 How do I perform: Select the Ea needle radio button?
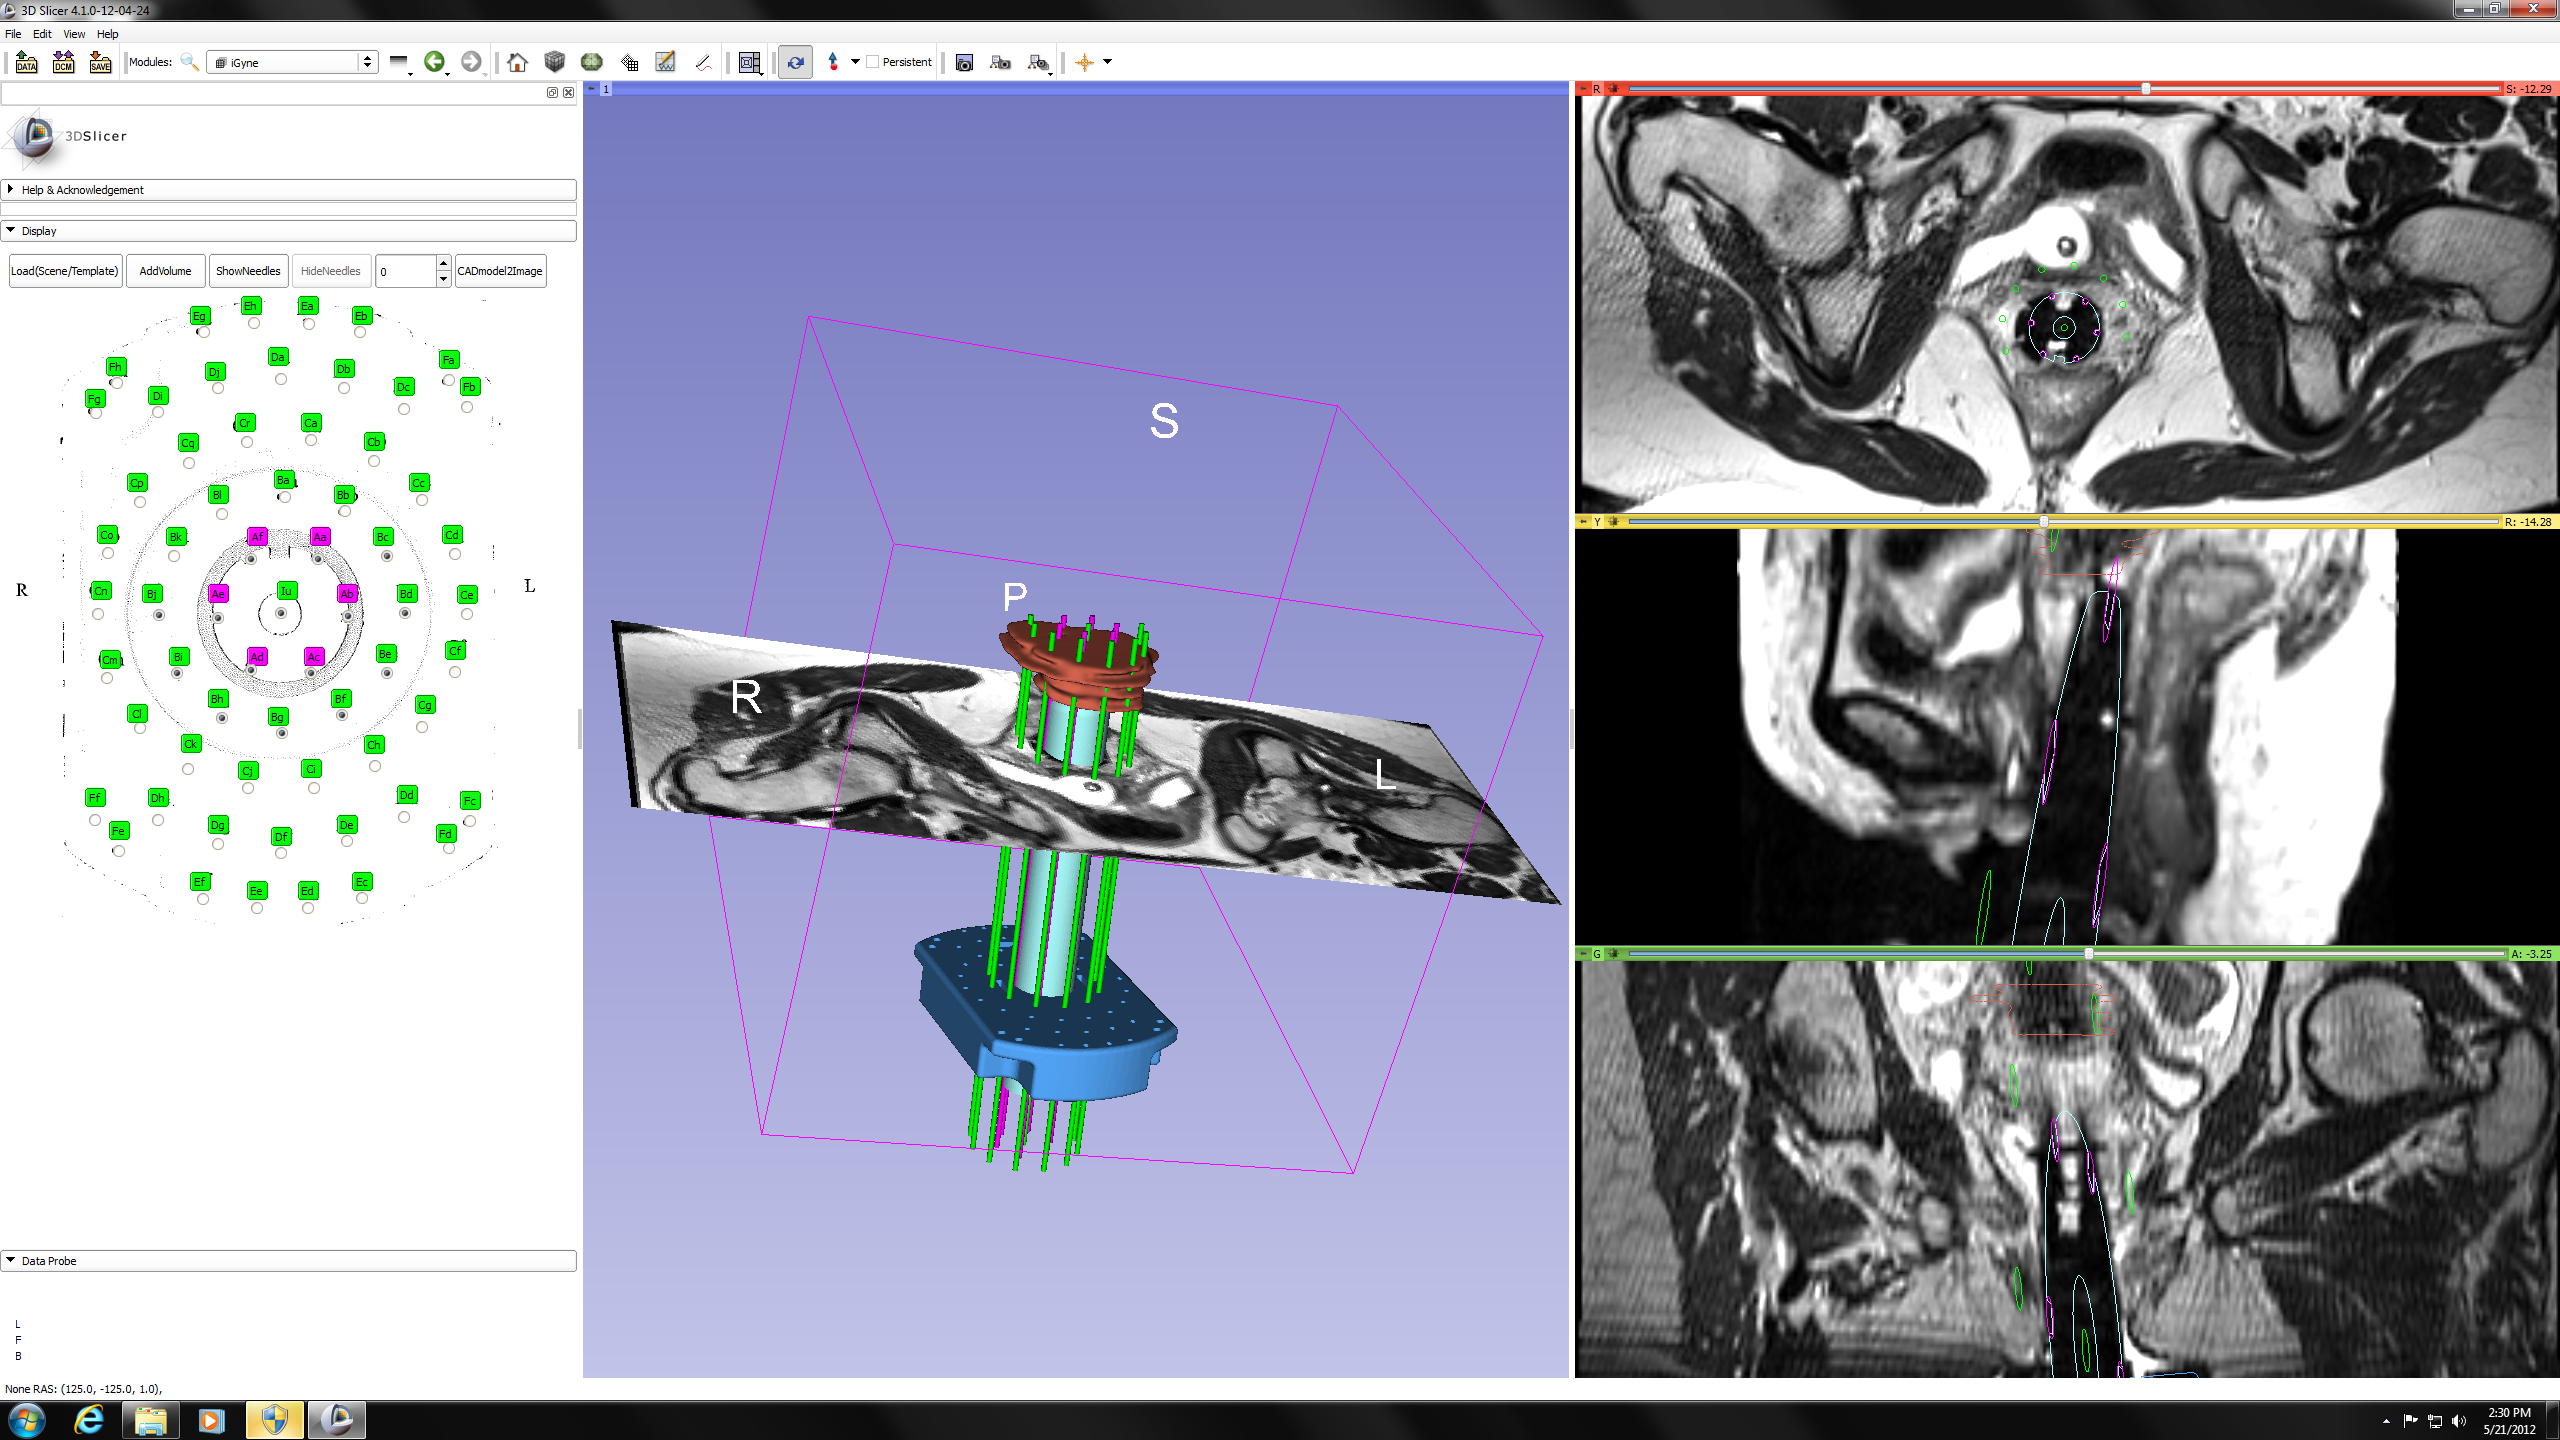[309, 324]
